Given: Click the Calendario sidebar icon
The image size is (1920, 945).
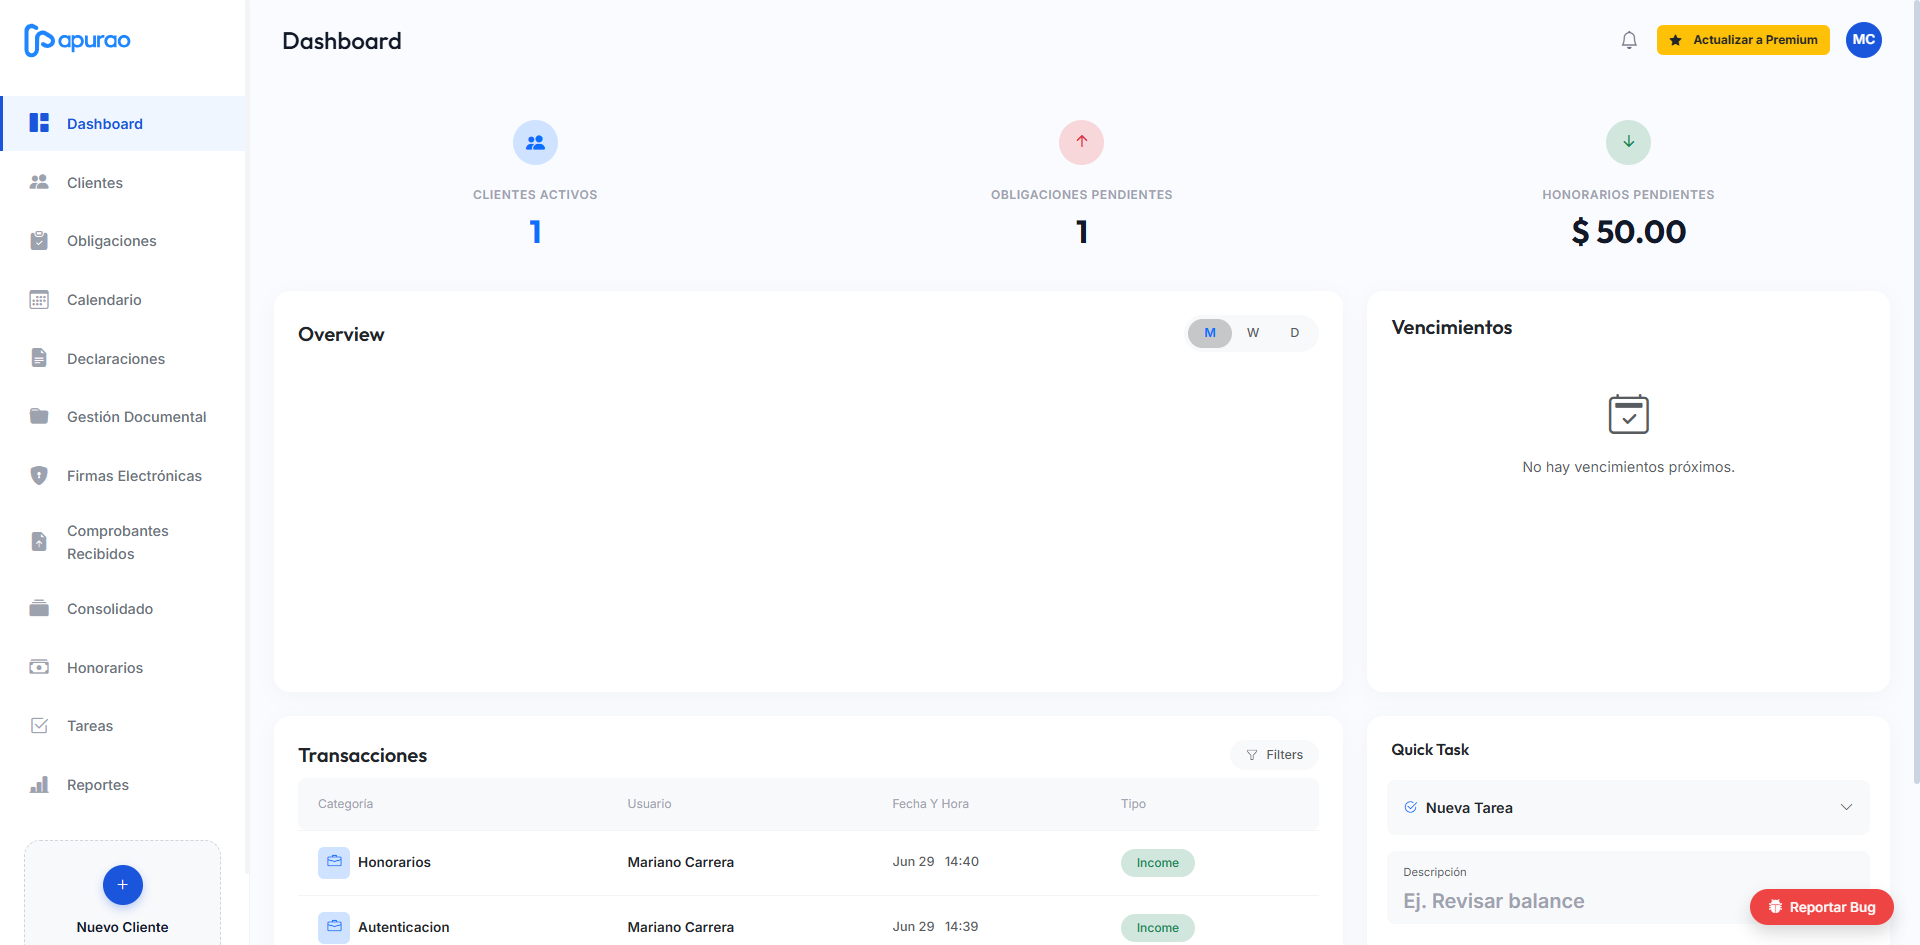Looking at the screenshot, I should 39,299.
